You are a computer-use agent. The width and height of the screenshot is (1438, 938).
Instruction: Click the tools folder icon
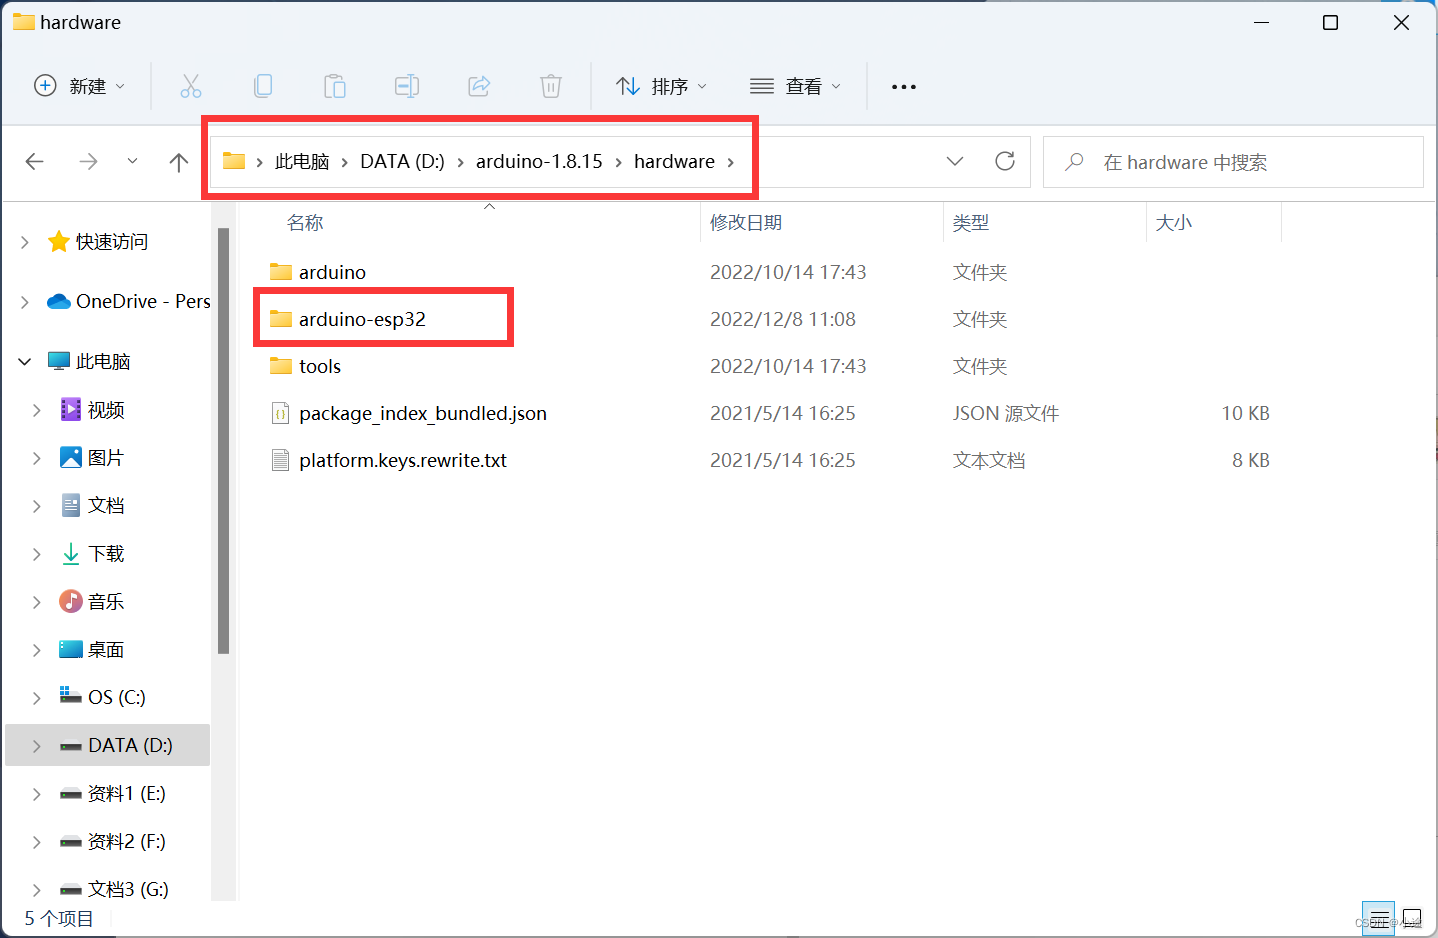tap(281, 366)
